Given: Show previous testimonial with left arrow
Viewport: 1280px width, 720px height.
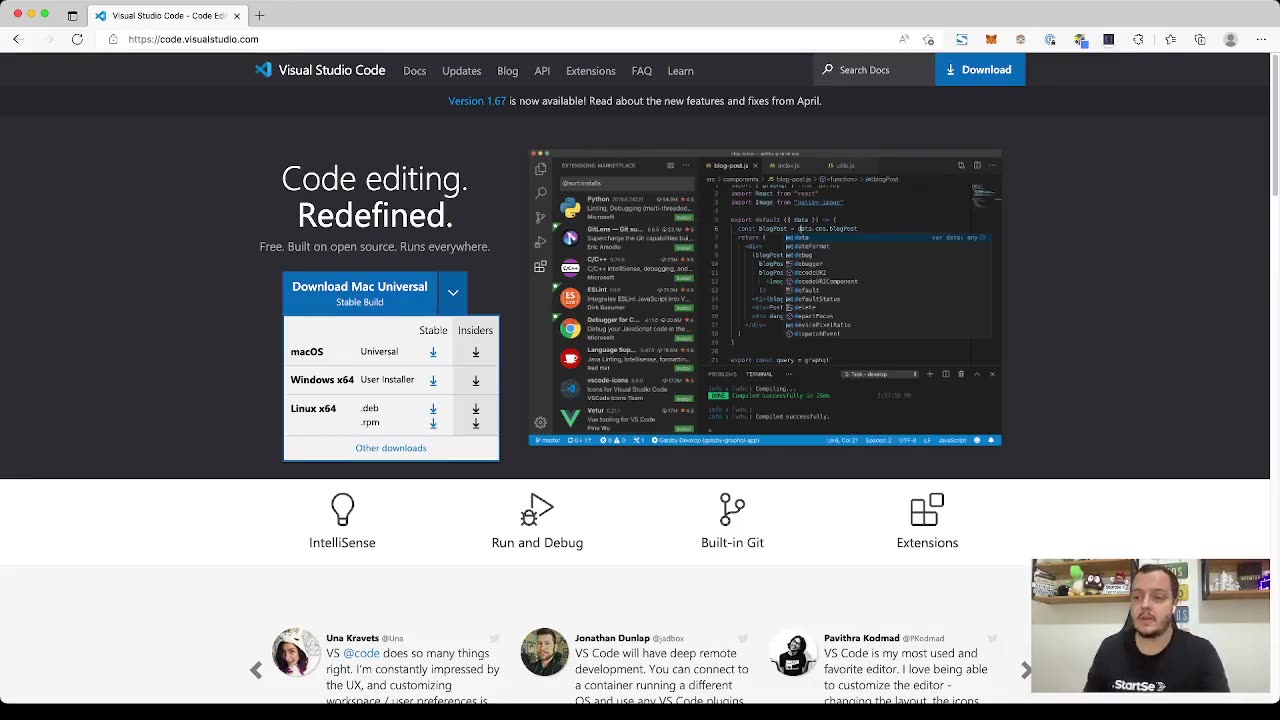Looking at the screenshot, I should (x=256, y=671).
